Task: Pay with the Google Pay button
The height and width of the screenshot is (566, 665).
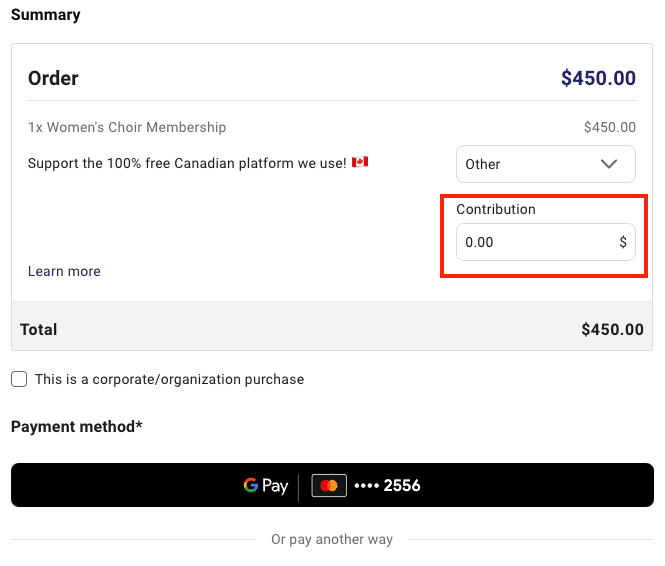Action: 332,485
